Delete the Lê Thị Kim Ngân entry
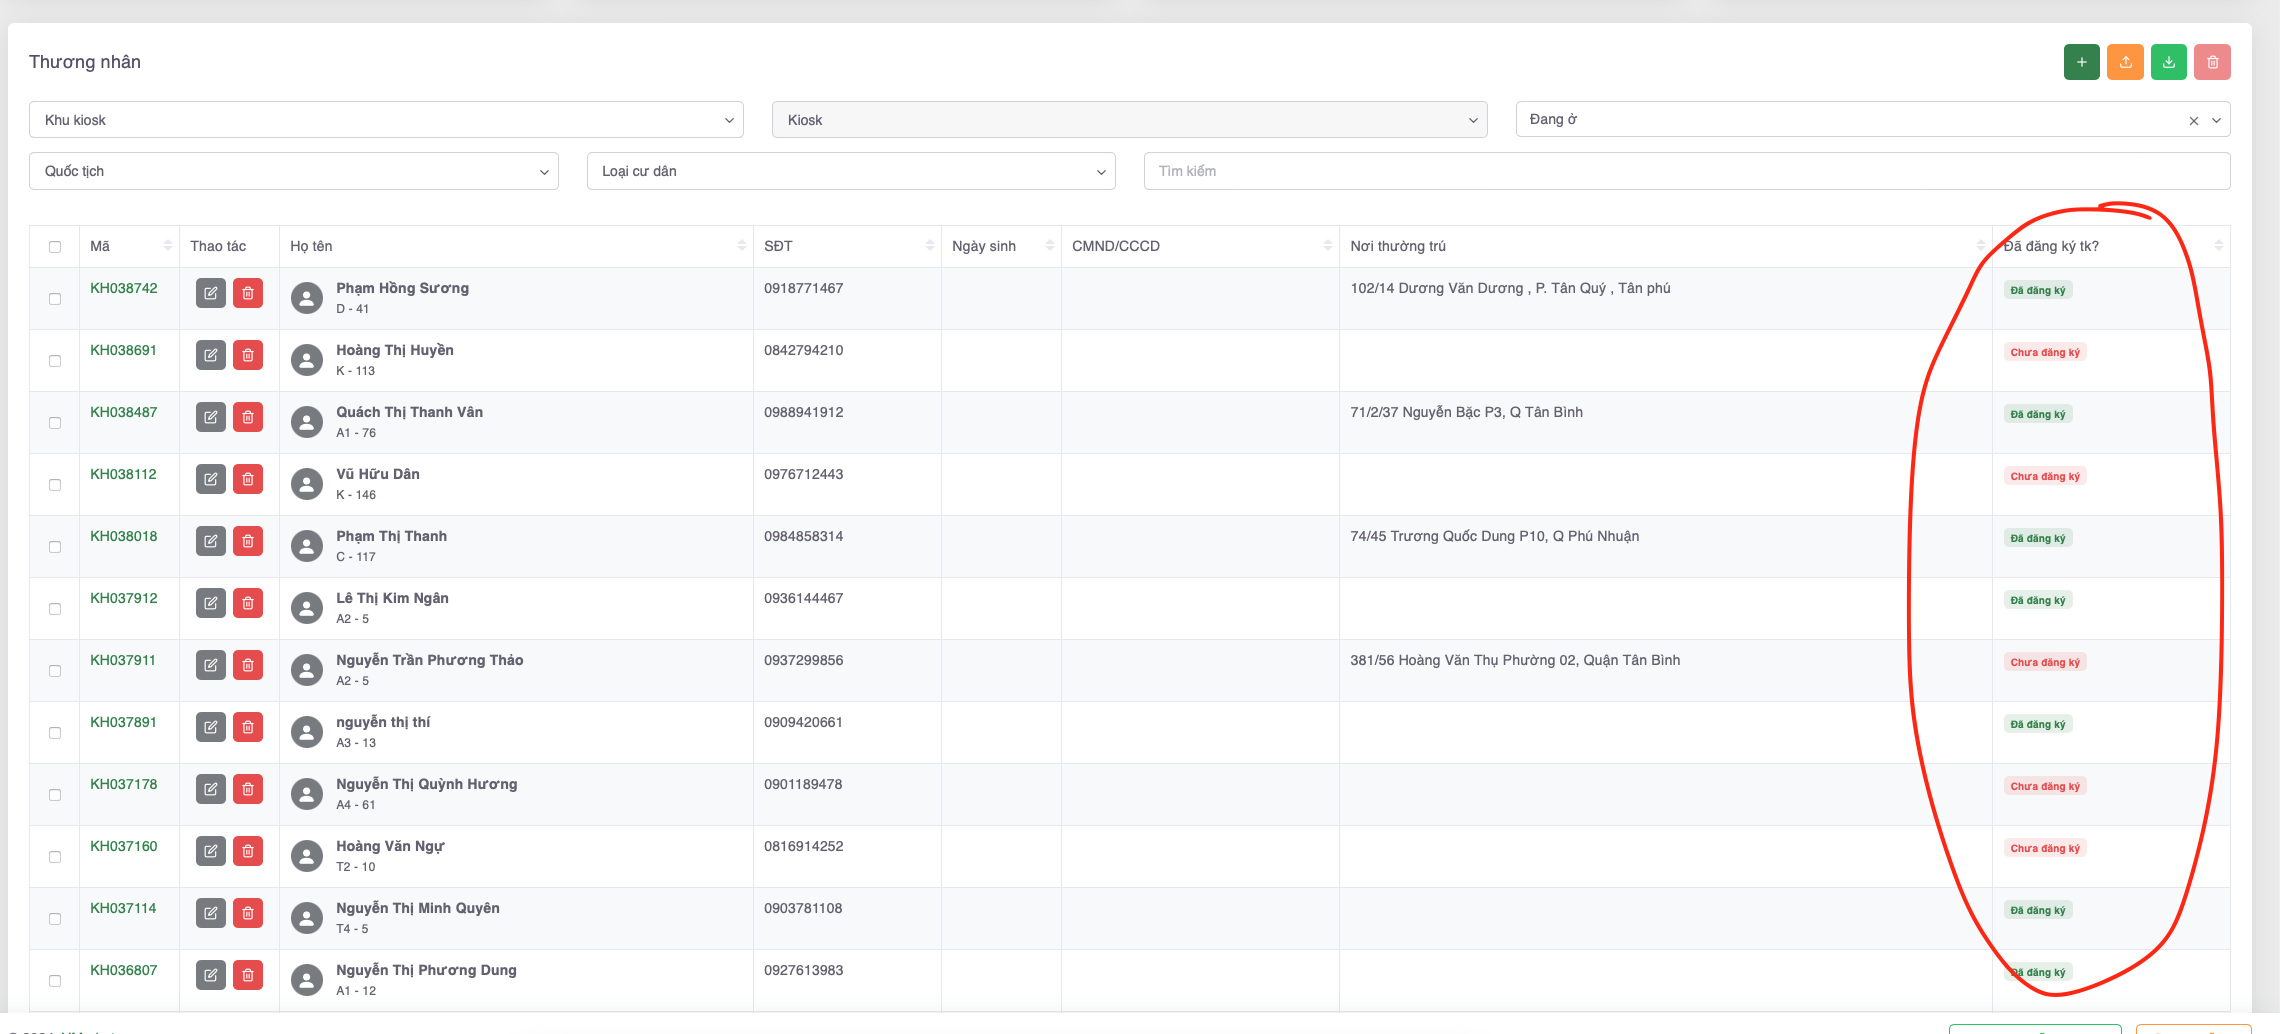 pyautogui.click(x=248, y=603)
